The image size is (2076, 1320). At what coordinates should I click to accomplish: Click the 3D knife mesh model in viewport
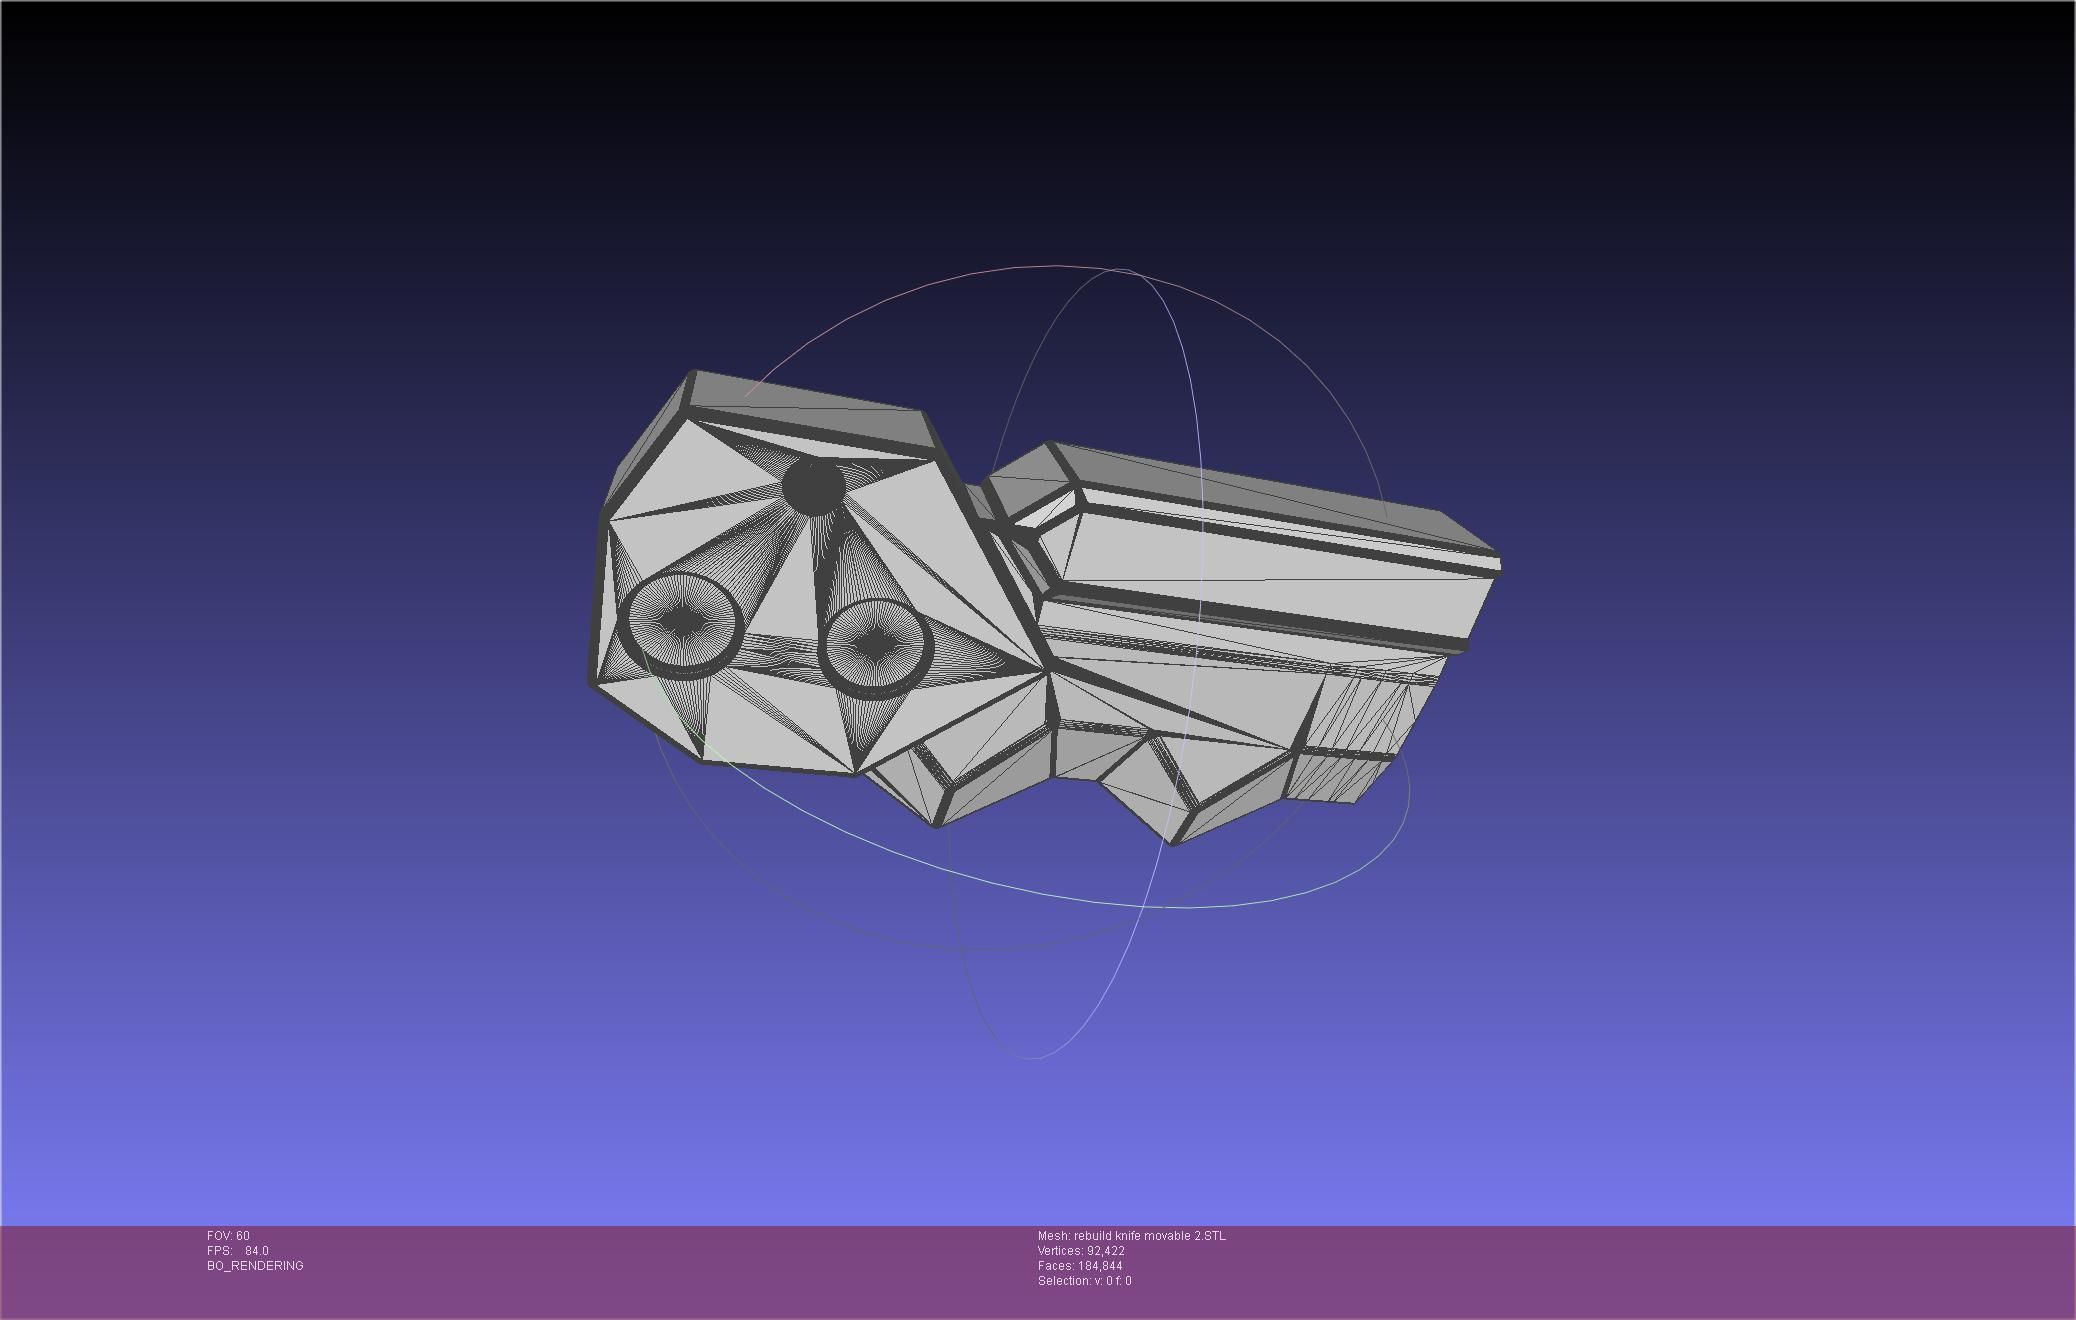click(x=1043, y=608)
